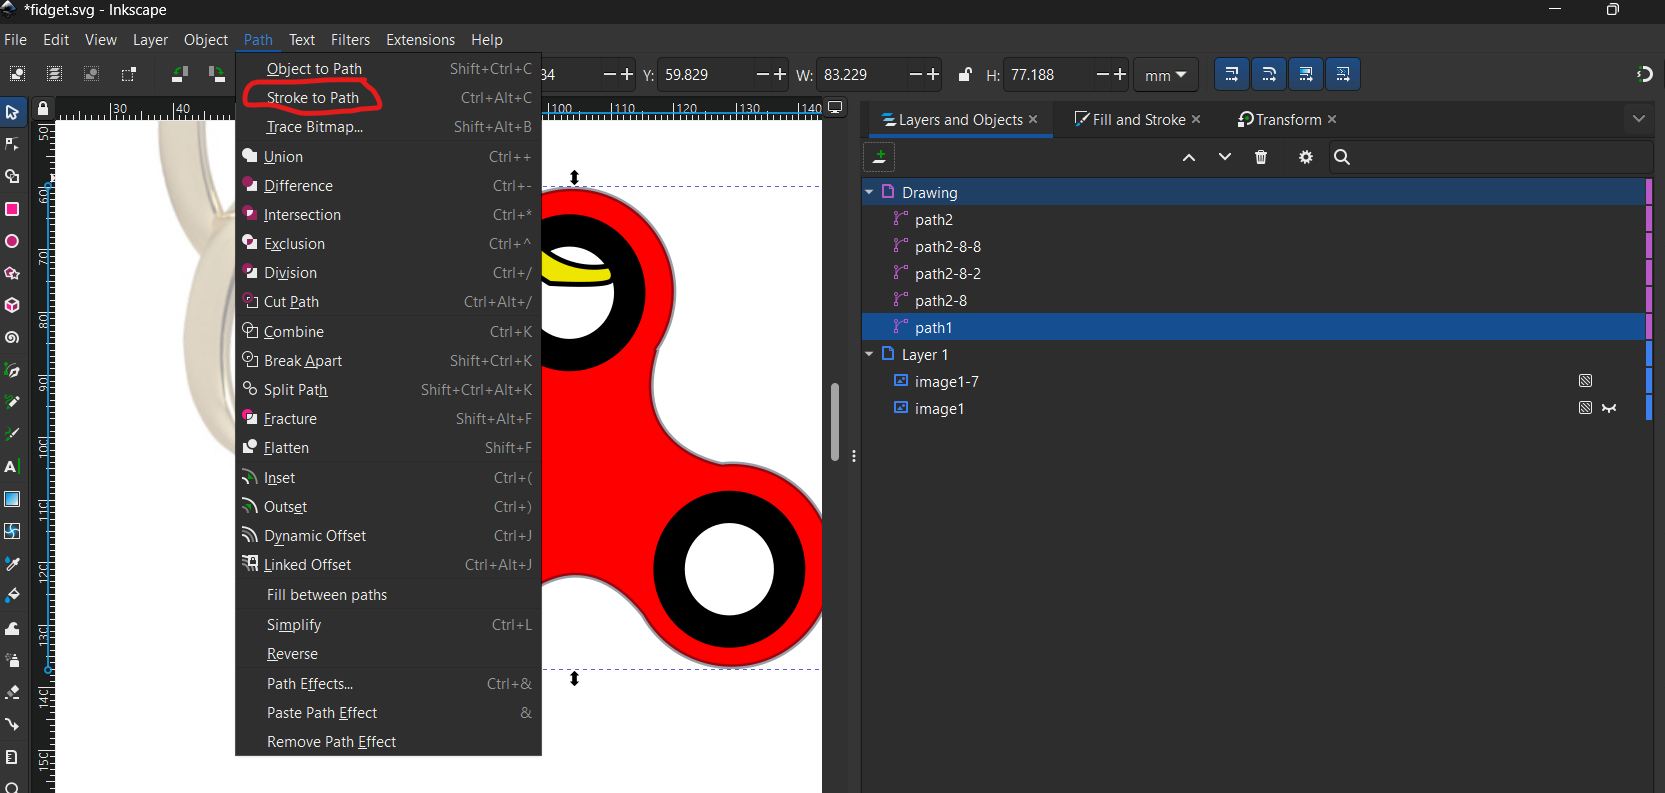Collapse the Drawing layer group
The image size is (1665, 793).
click(869, 192)
